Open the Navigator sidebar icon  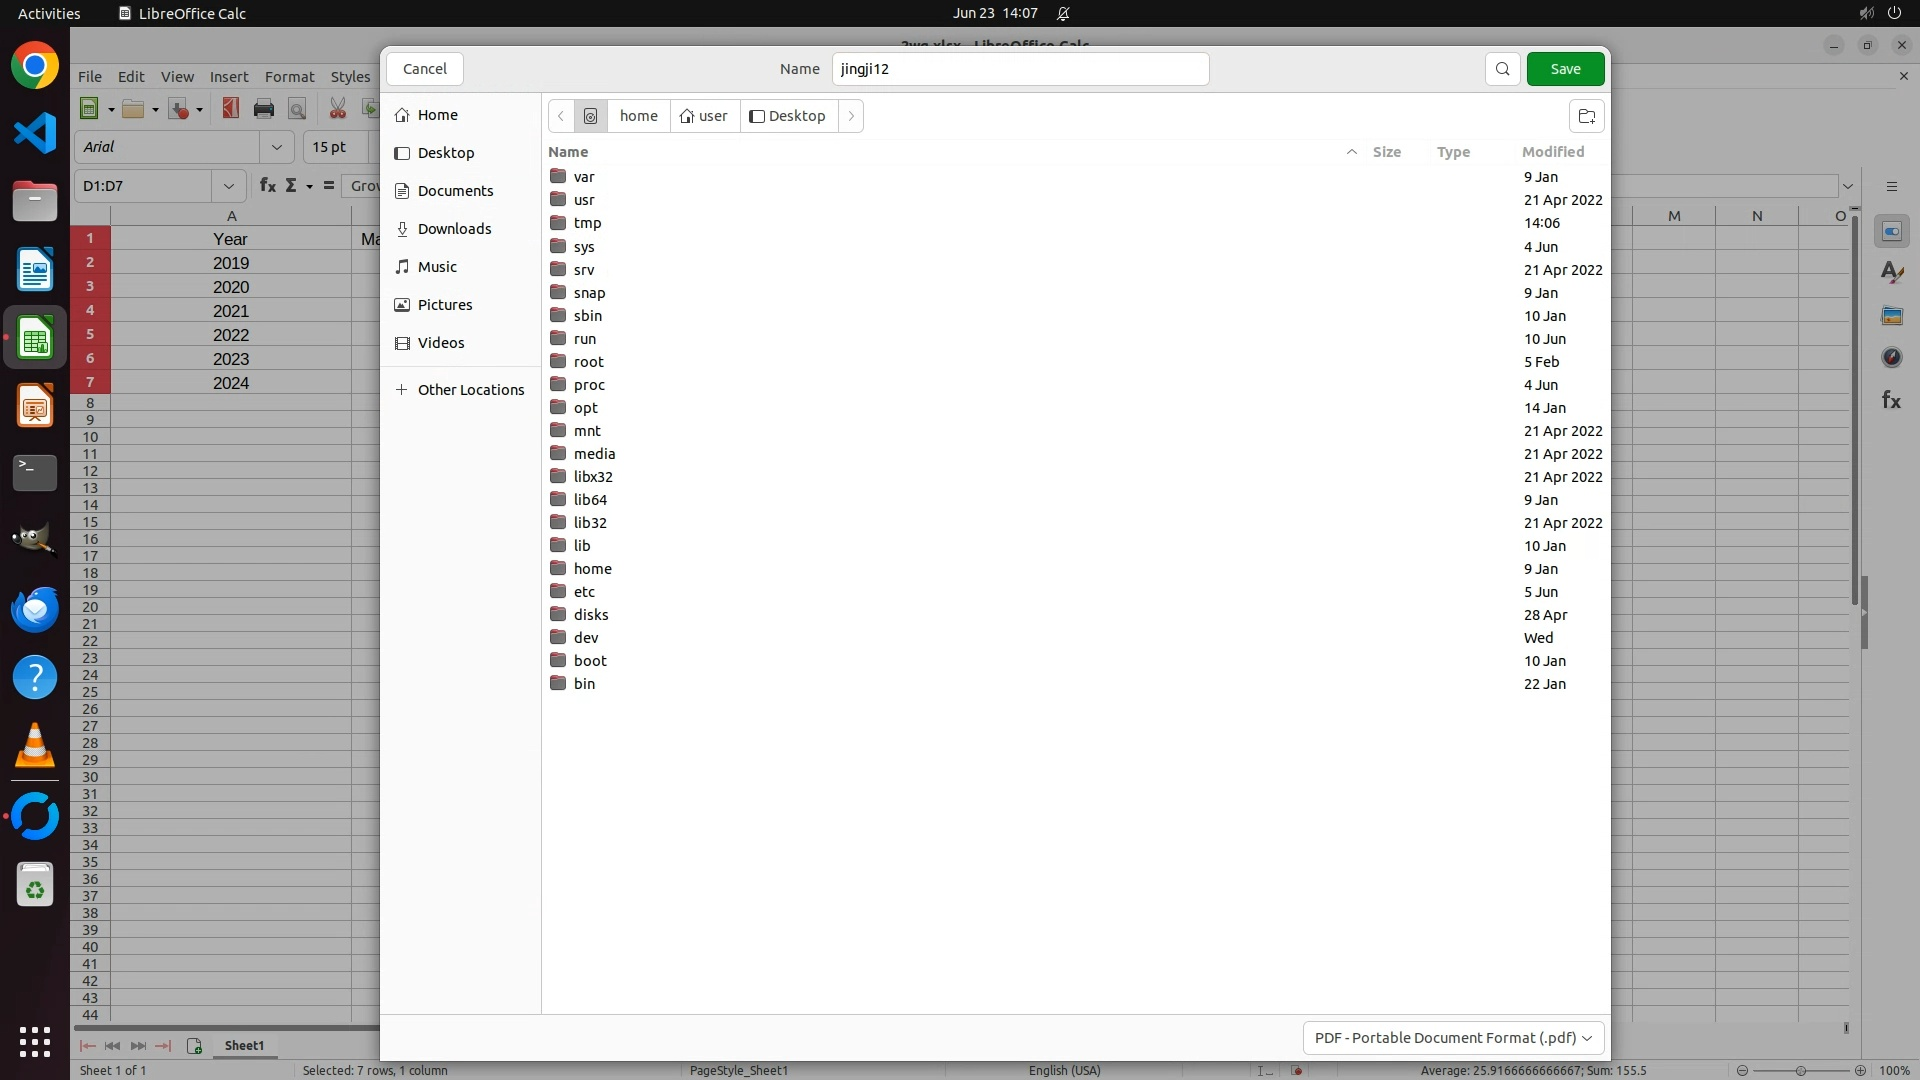(1891, 357)
